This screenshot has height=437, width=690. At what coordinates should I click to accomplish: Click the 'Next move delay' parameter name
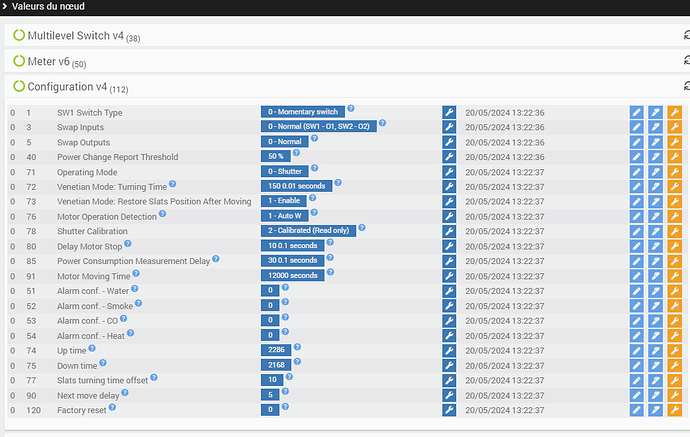click(88, 396)
